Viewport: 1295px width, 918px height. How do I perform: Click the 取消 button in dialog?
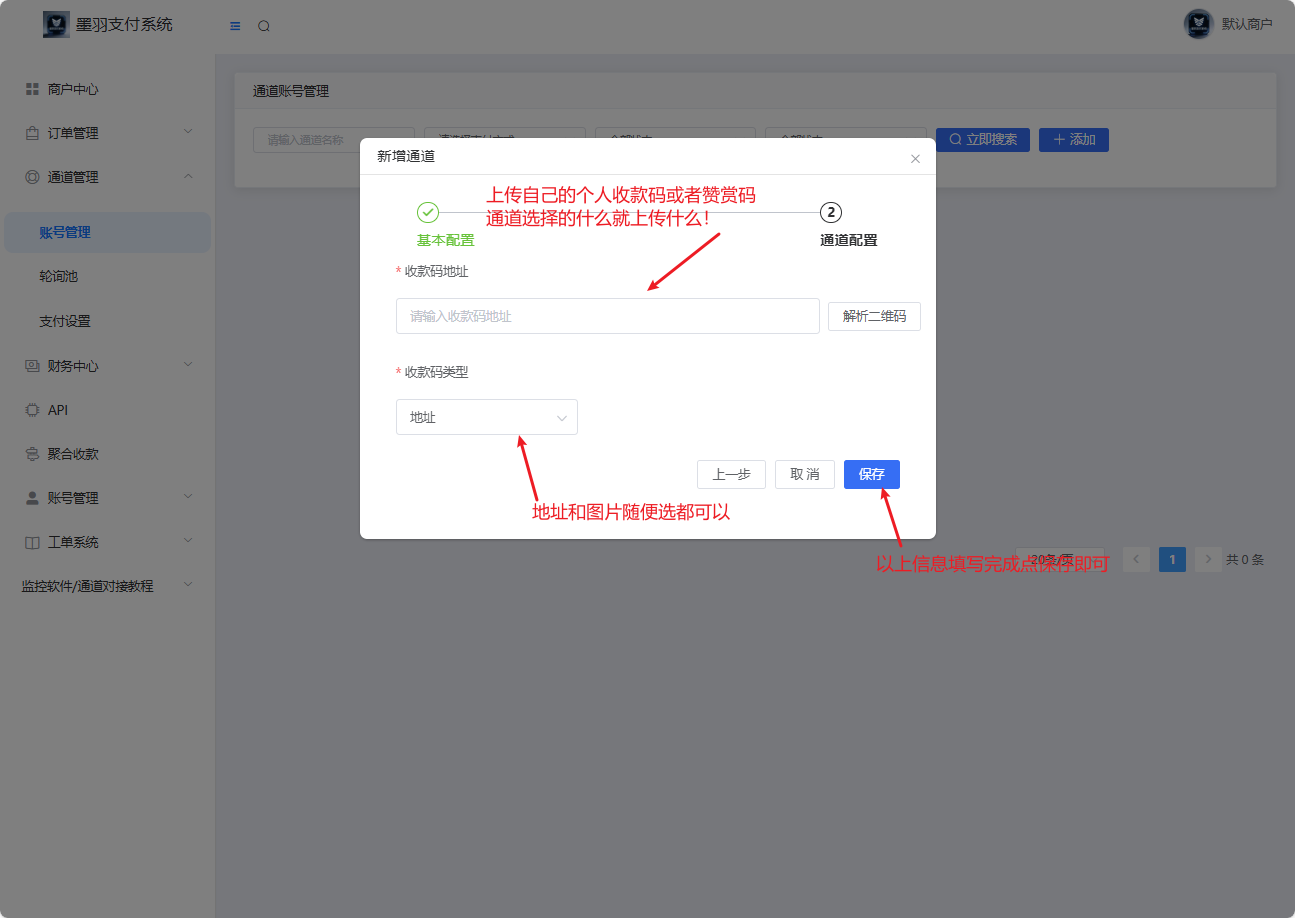tap(804, 474)
